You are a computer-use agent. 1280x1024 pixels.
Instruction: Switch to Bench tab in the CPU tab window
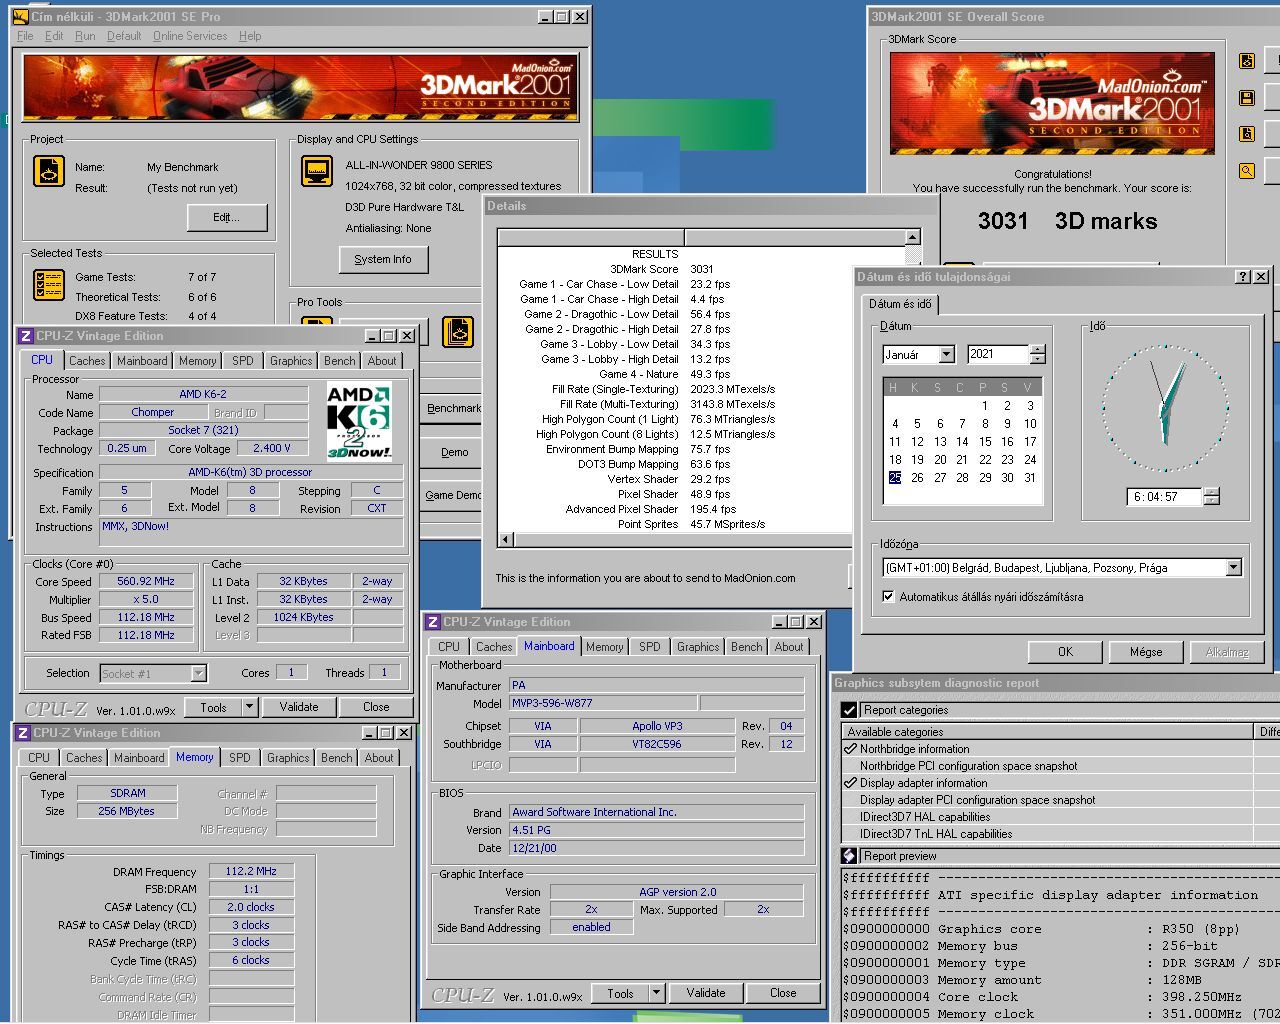click(x=339, y=361)
